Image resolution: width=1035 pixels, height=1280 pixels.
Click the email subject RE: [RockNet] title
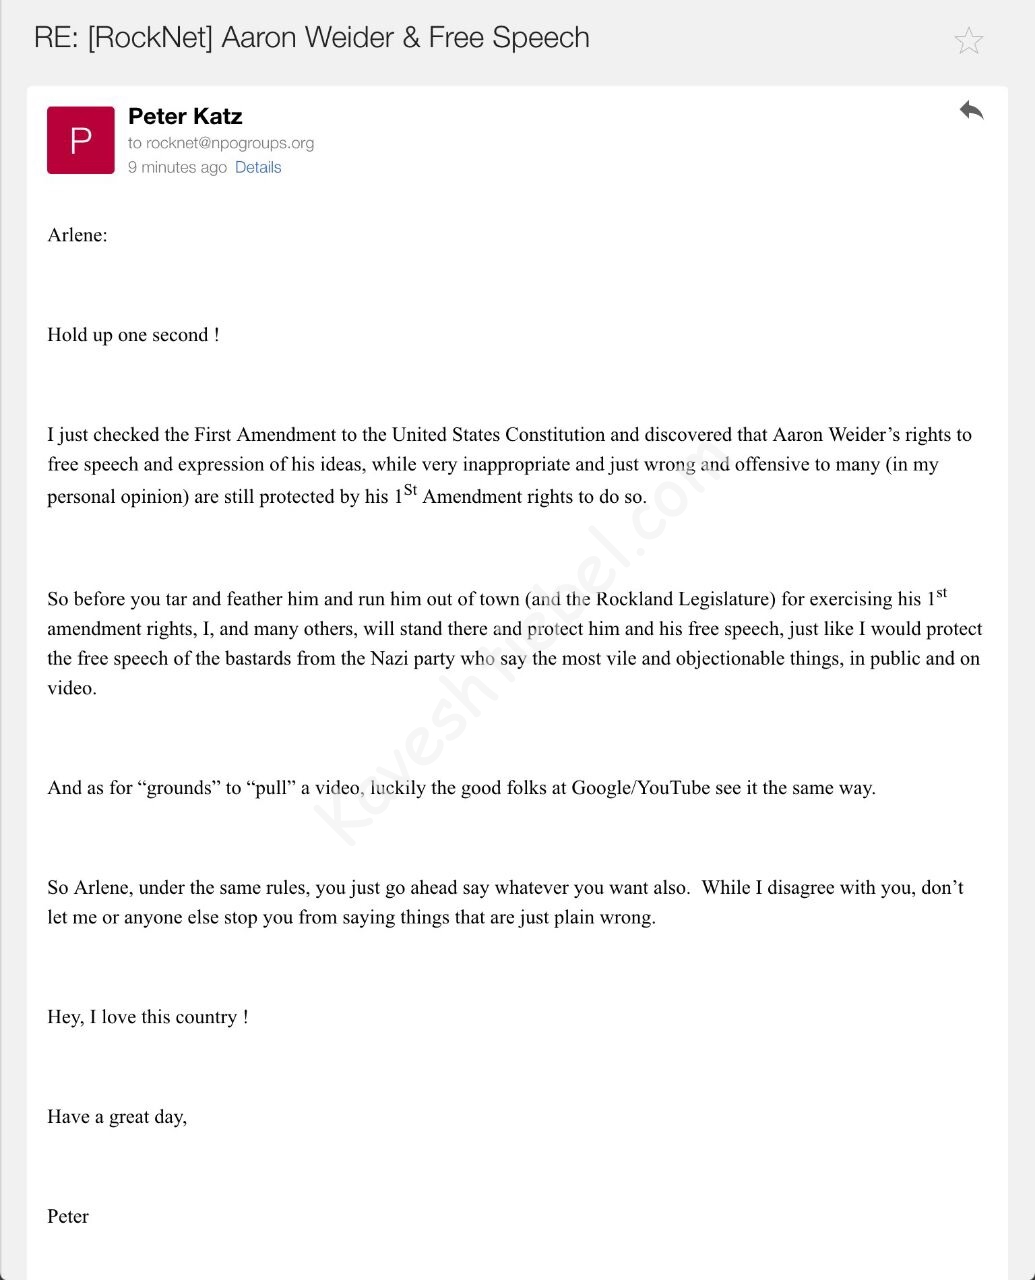coord(311,38)
